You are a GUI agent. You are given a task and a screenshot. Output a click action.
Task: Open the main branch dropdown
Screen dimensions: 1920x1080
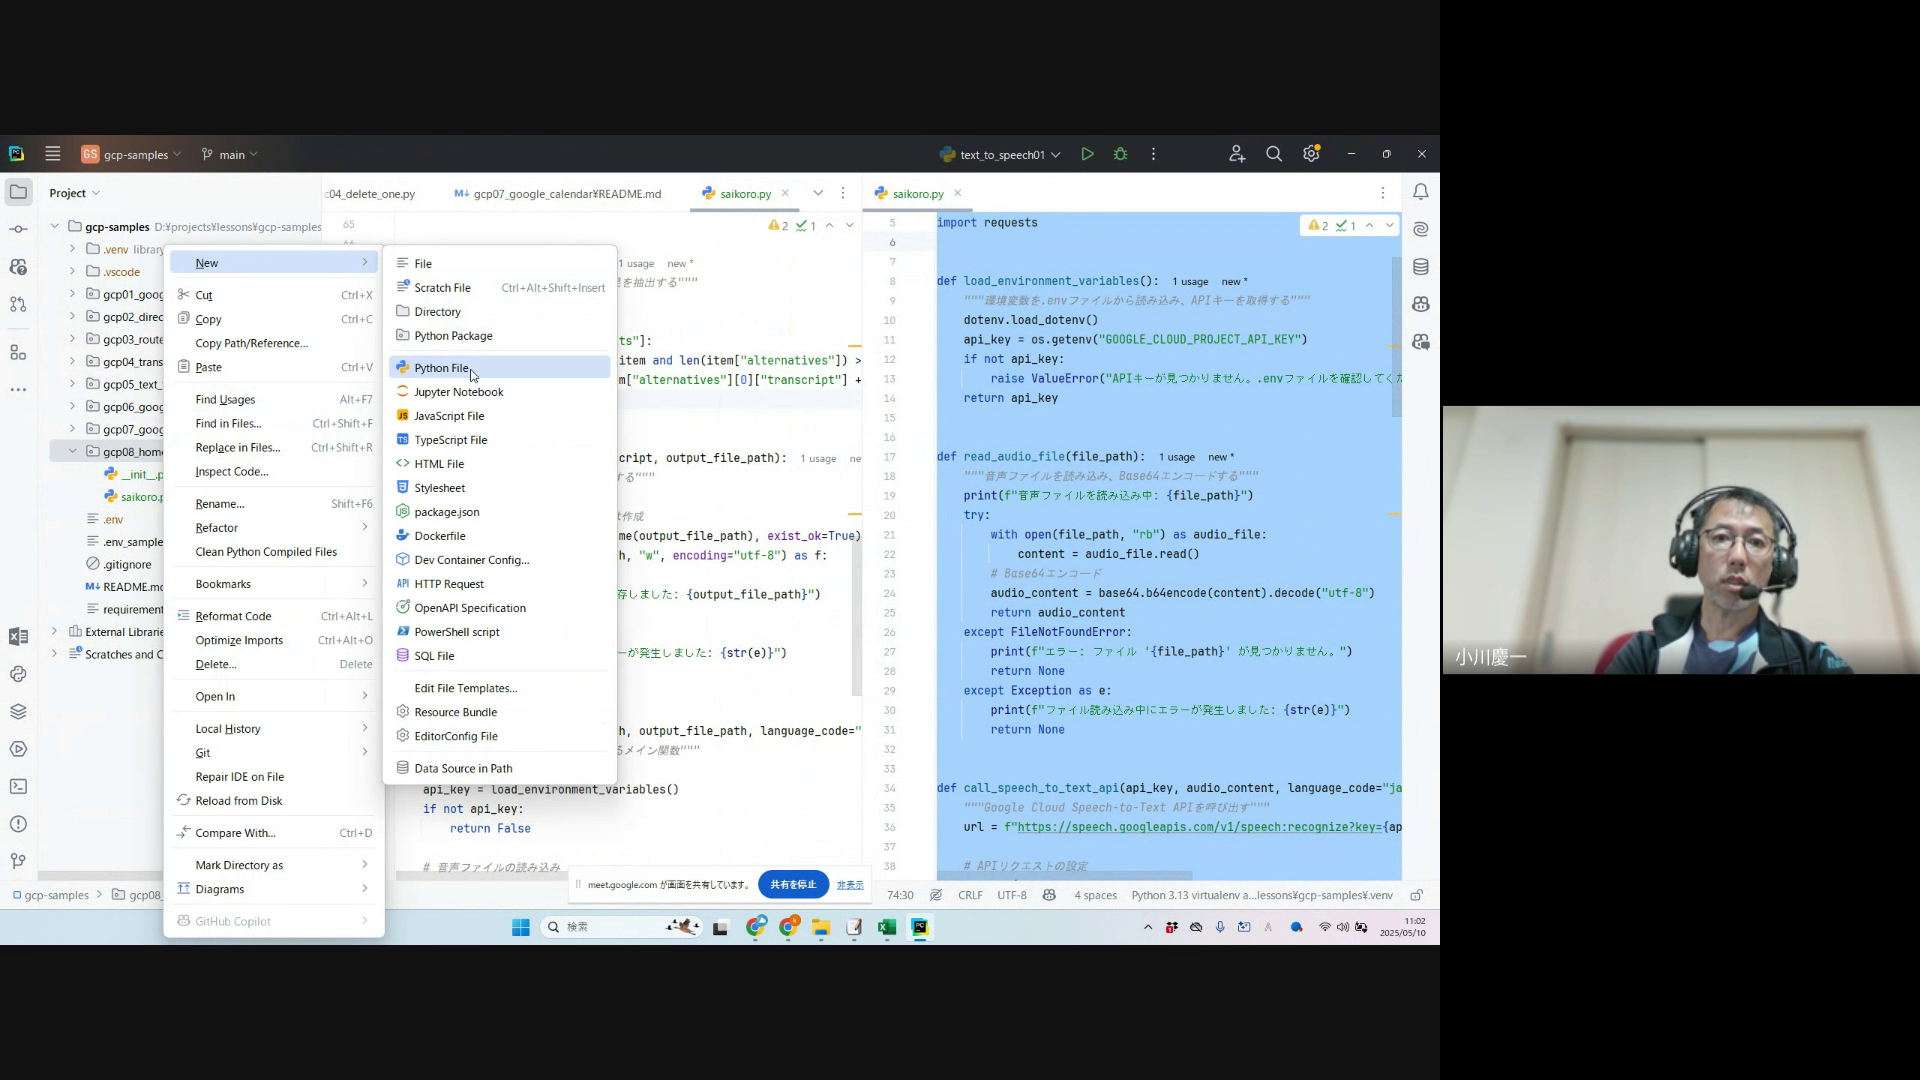point(230,154)
